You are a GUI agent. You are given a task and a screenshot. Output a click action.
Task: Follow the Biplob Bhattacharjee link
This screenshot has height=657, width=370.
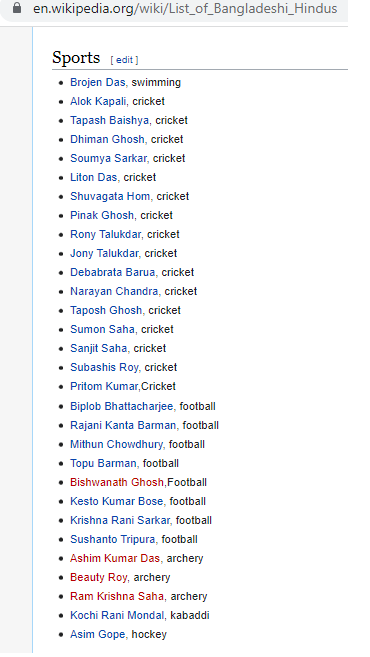[x=121, y=406]
